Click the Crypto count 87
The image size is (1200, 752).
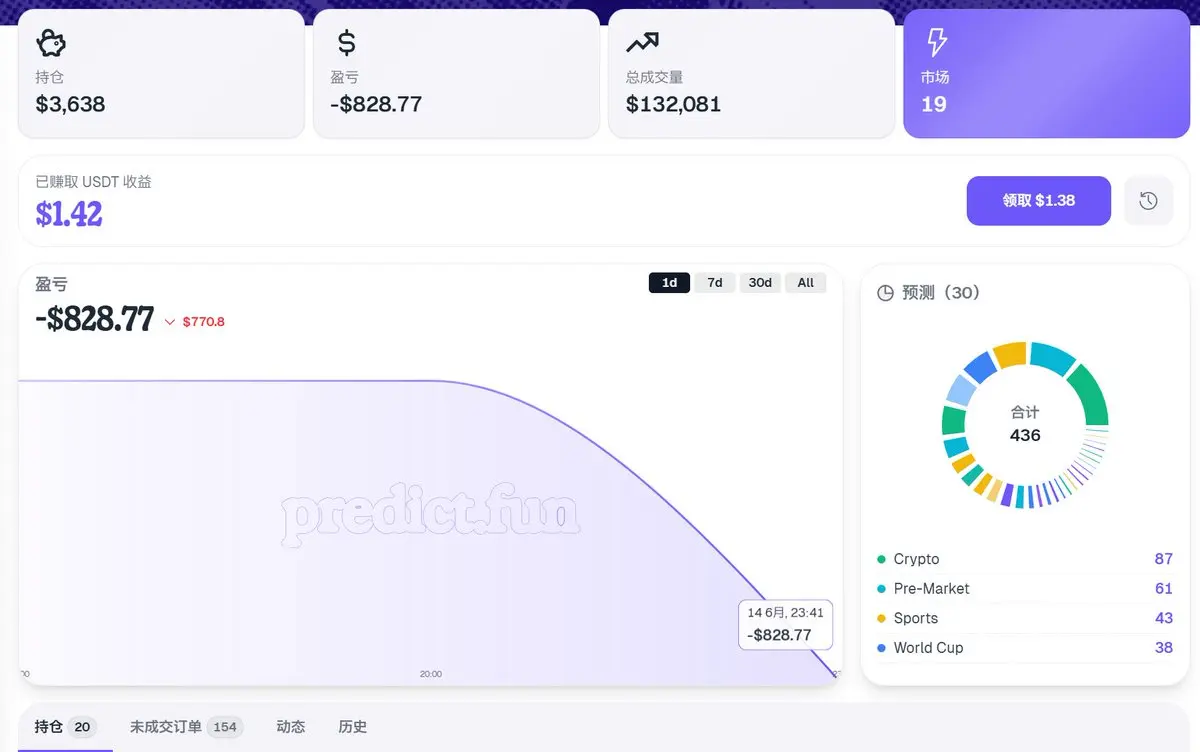[1163, 559]
